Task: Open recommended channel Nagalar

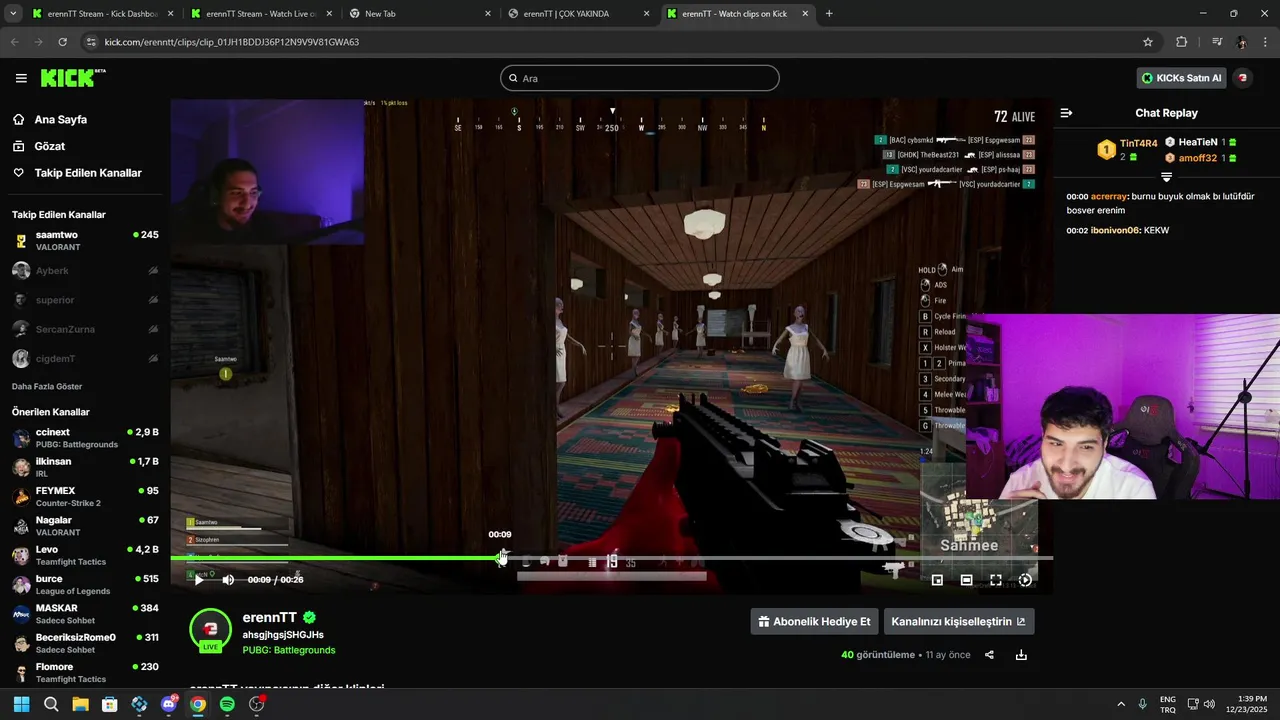Action: (x=85, y=526)
